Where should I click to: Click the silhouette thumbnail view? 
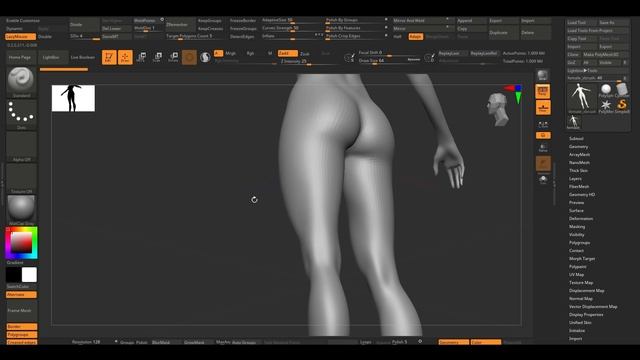point(73,98)
